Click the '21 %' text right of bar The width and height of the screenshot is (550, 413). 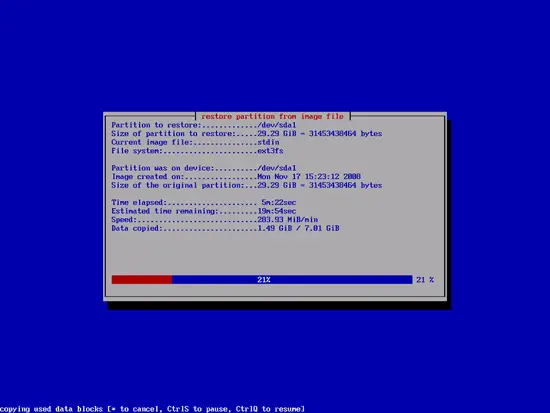click(425, 280)
